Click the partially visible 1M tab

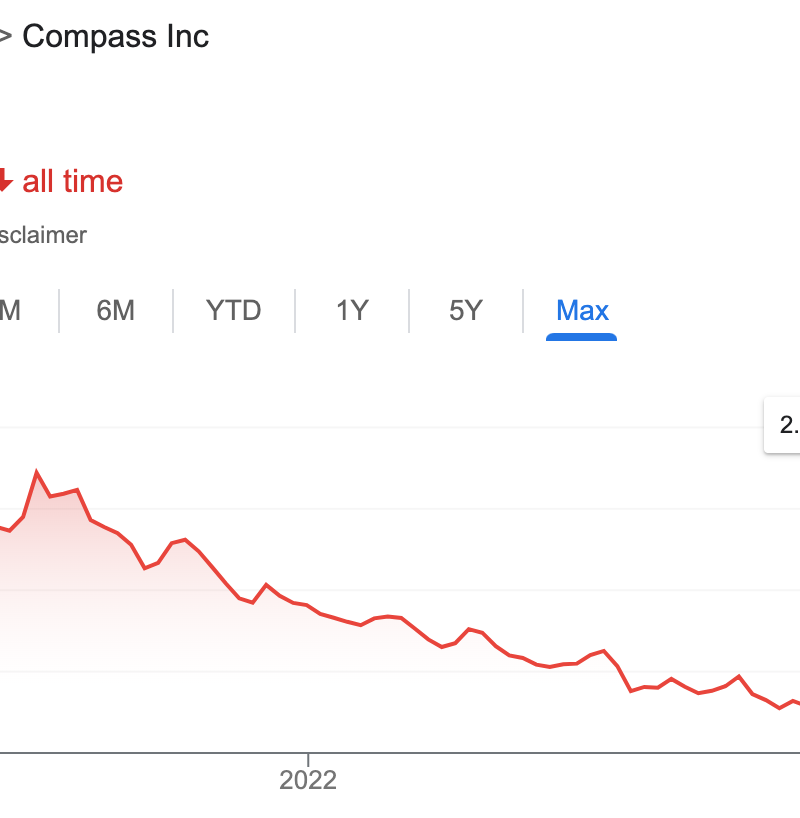coord(10,310)
